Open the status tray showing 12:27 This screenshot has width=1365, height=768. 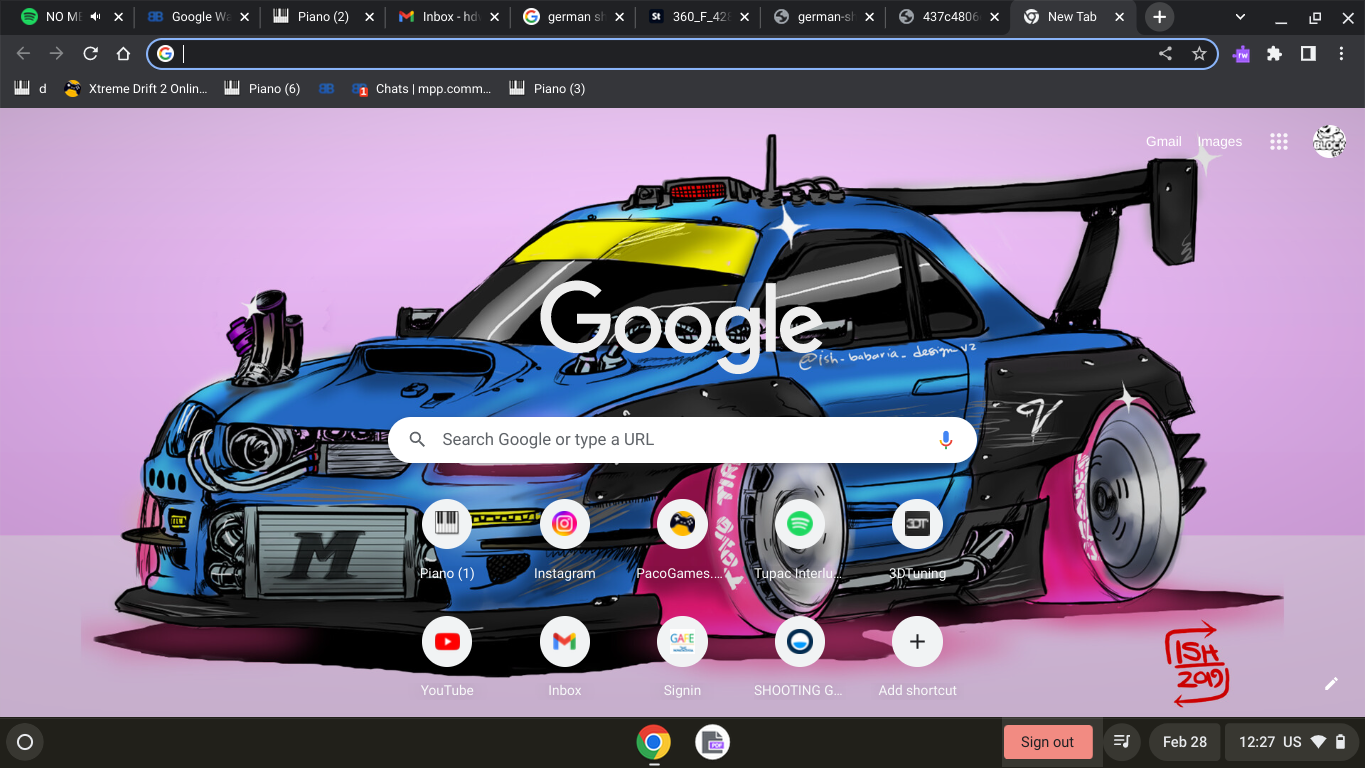1292,742
